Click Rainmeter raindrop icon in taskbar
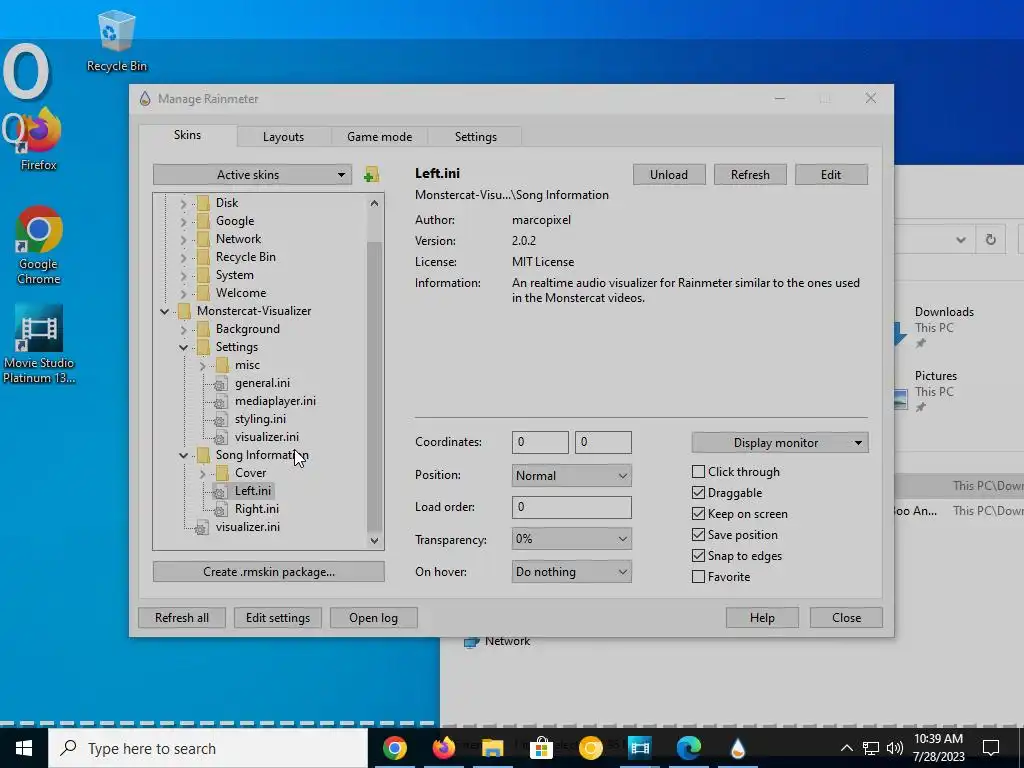1024x768 pixels. pos(737,748)
